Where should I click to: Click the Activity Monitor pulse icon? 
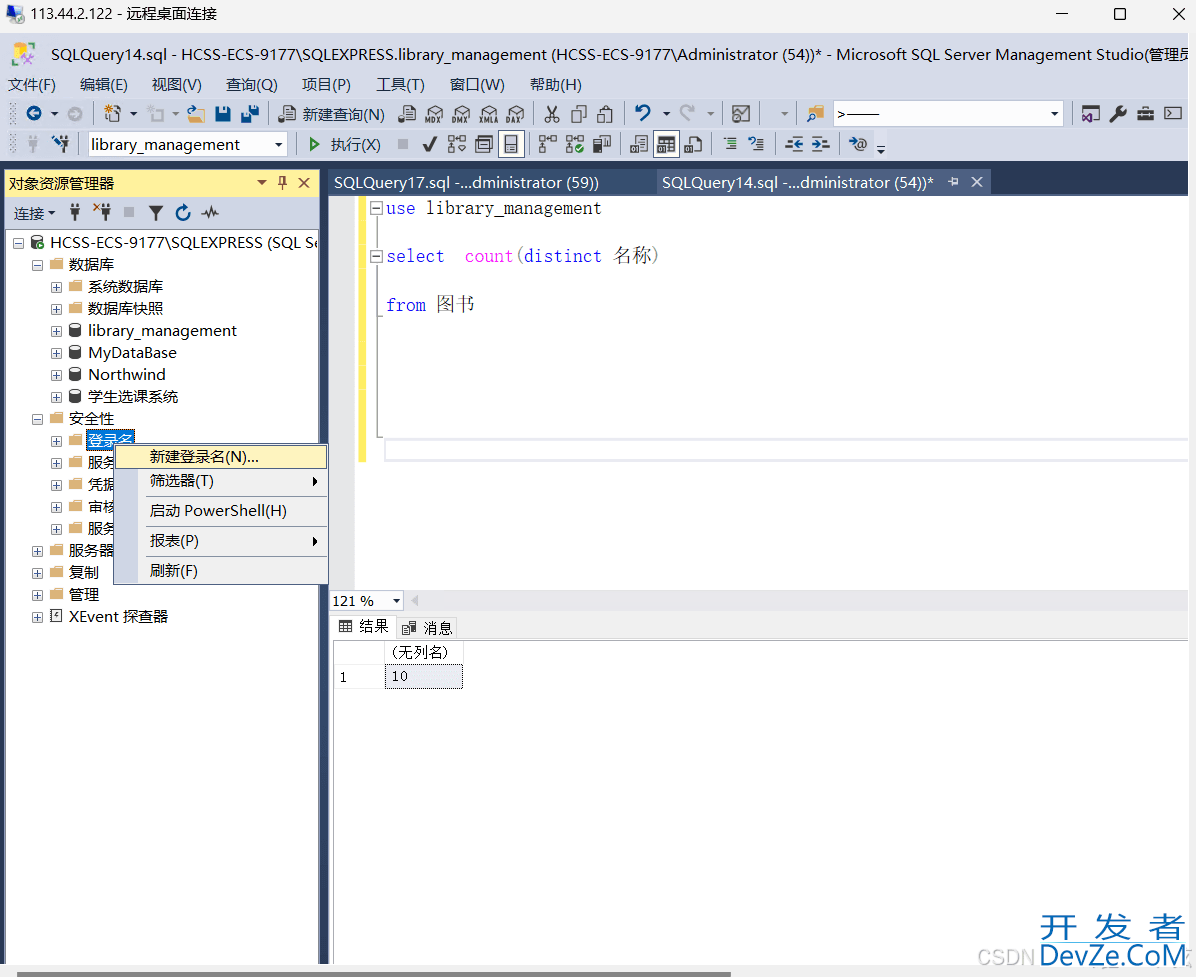coord(209,213)
